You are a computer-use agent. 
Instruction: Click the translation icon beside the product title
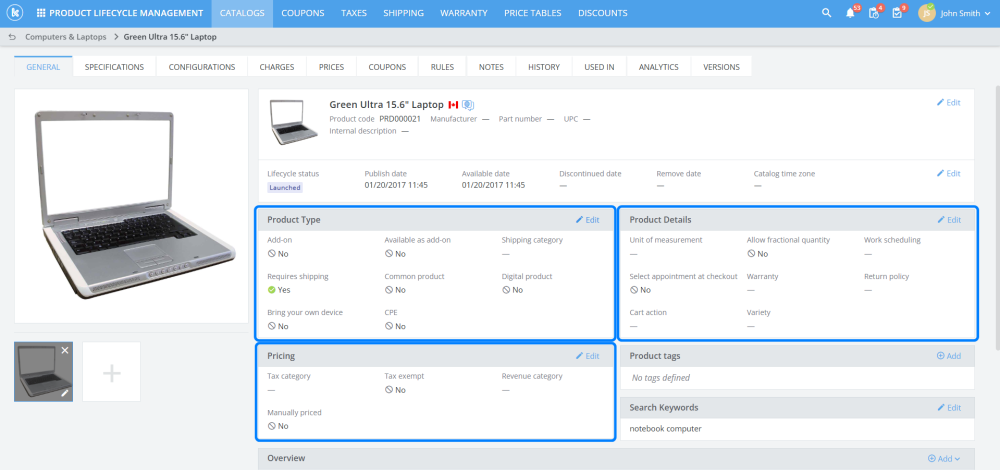468,105
